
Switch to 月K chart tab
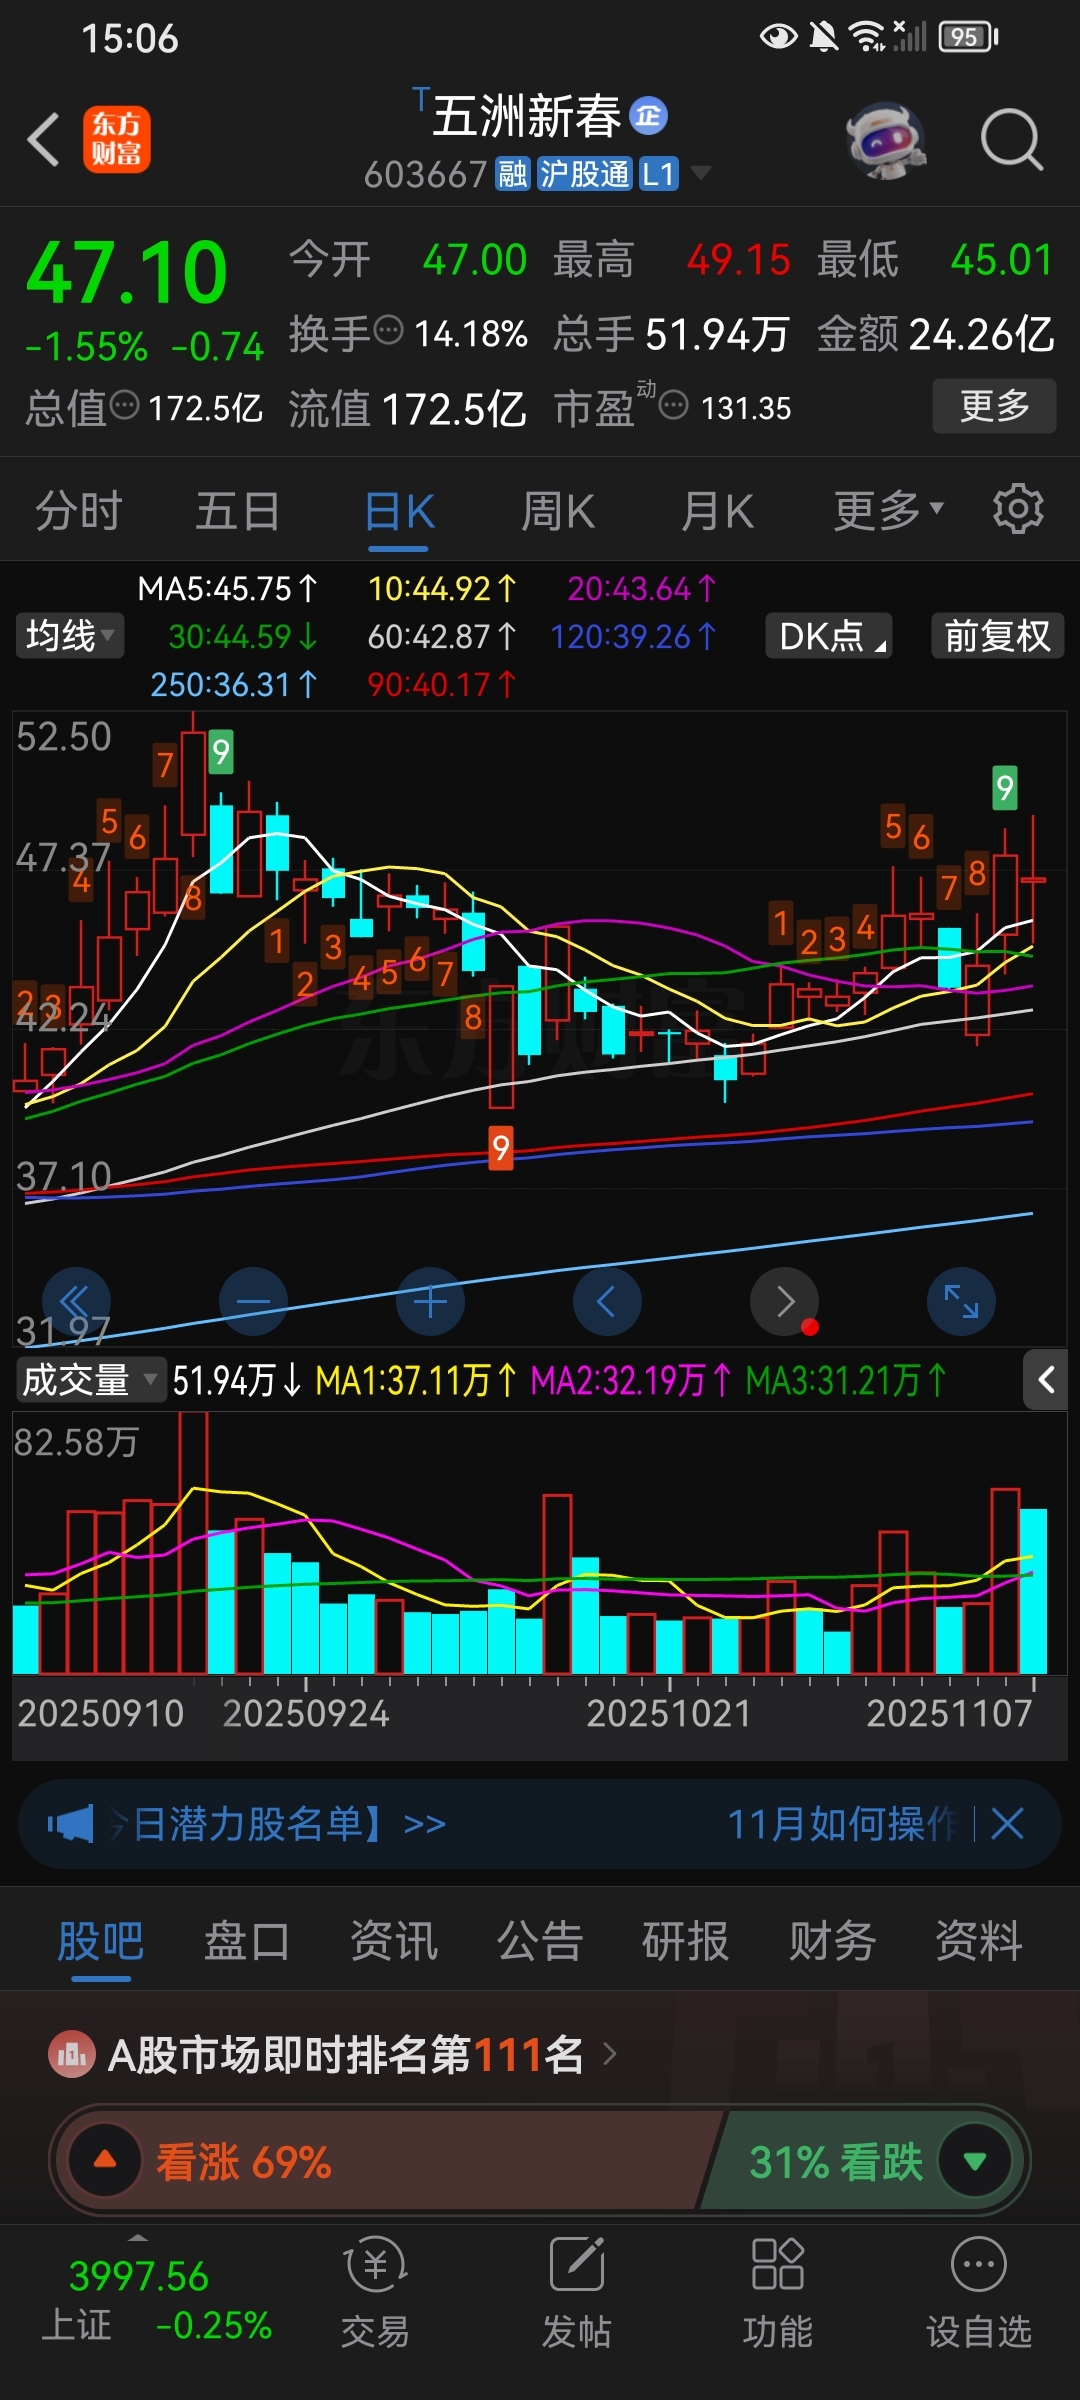(717, 511)
